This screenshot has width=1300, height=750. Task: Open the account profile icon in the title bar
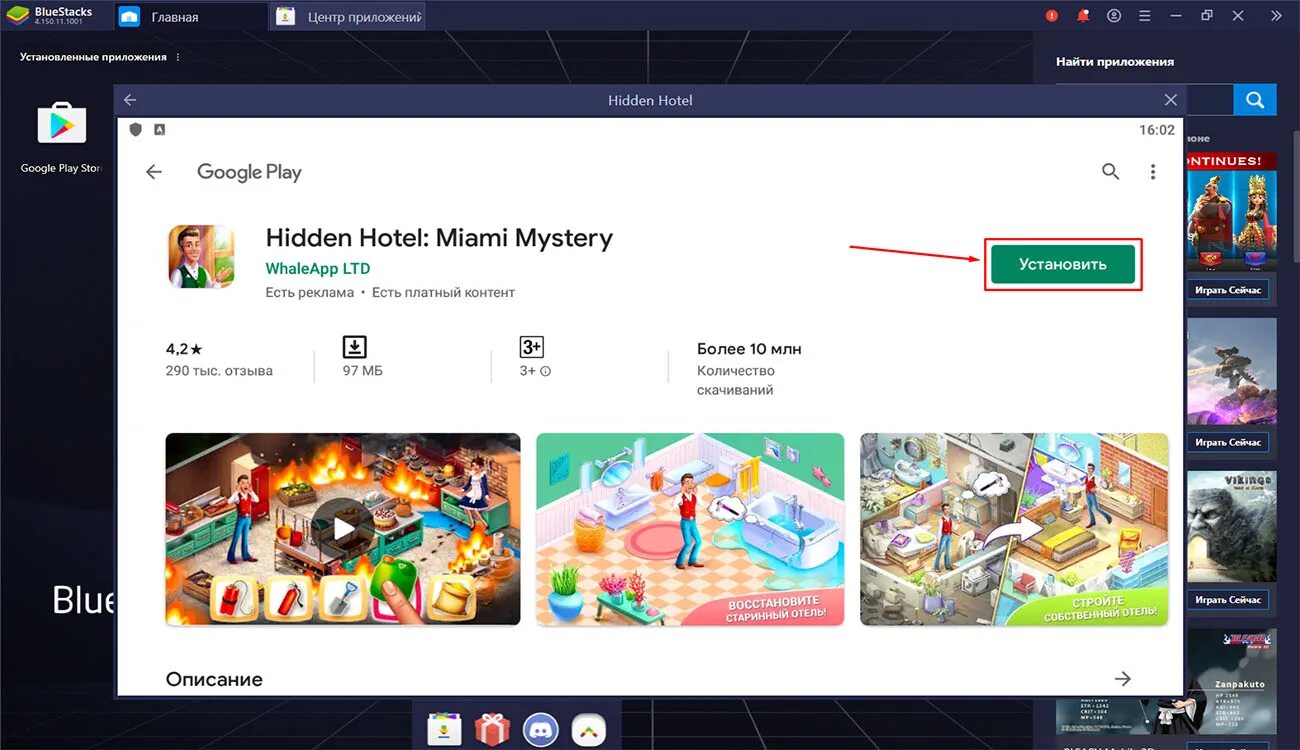coord(1114,16)
